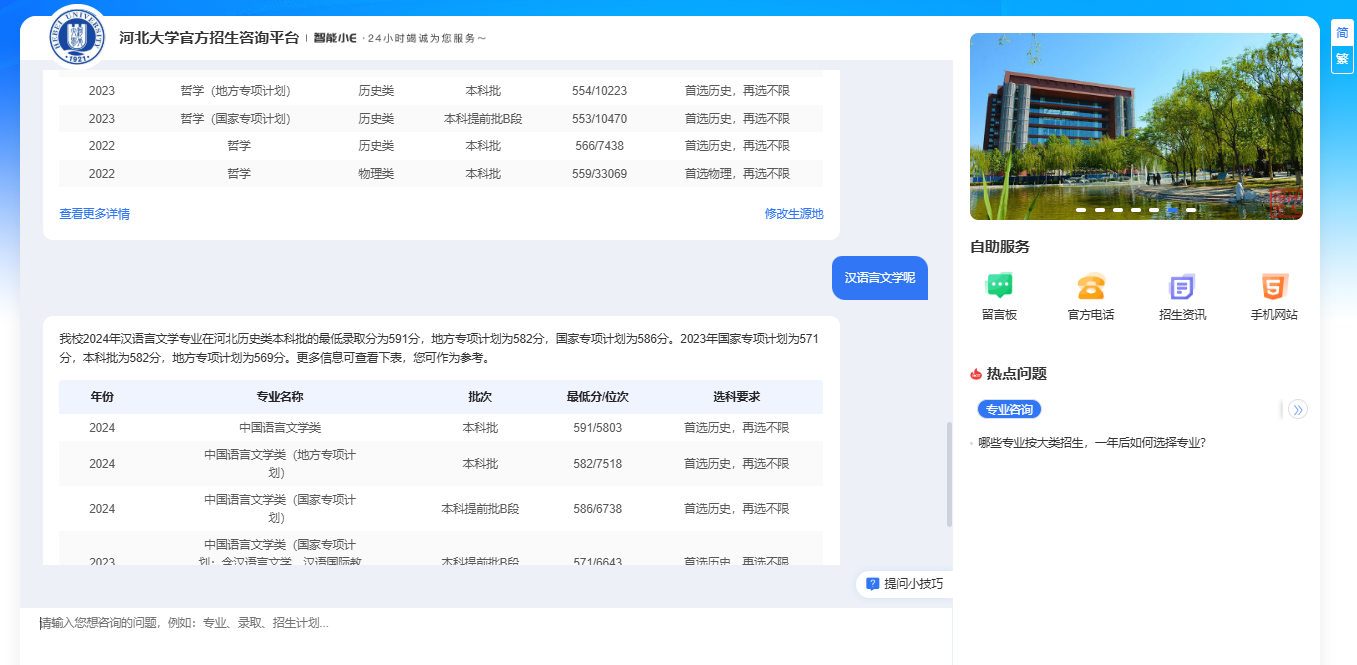
Task: Open 修改生源地 to change source region
Action: 794,214
